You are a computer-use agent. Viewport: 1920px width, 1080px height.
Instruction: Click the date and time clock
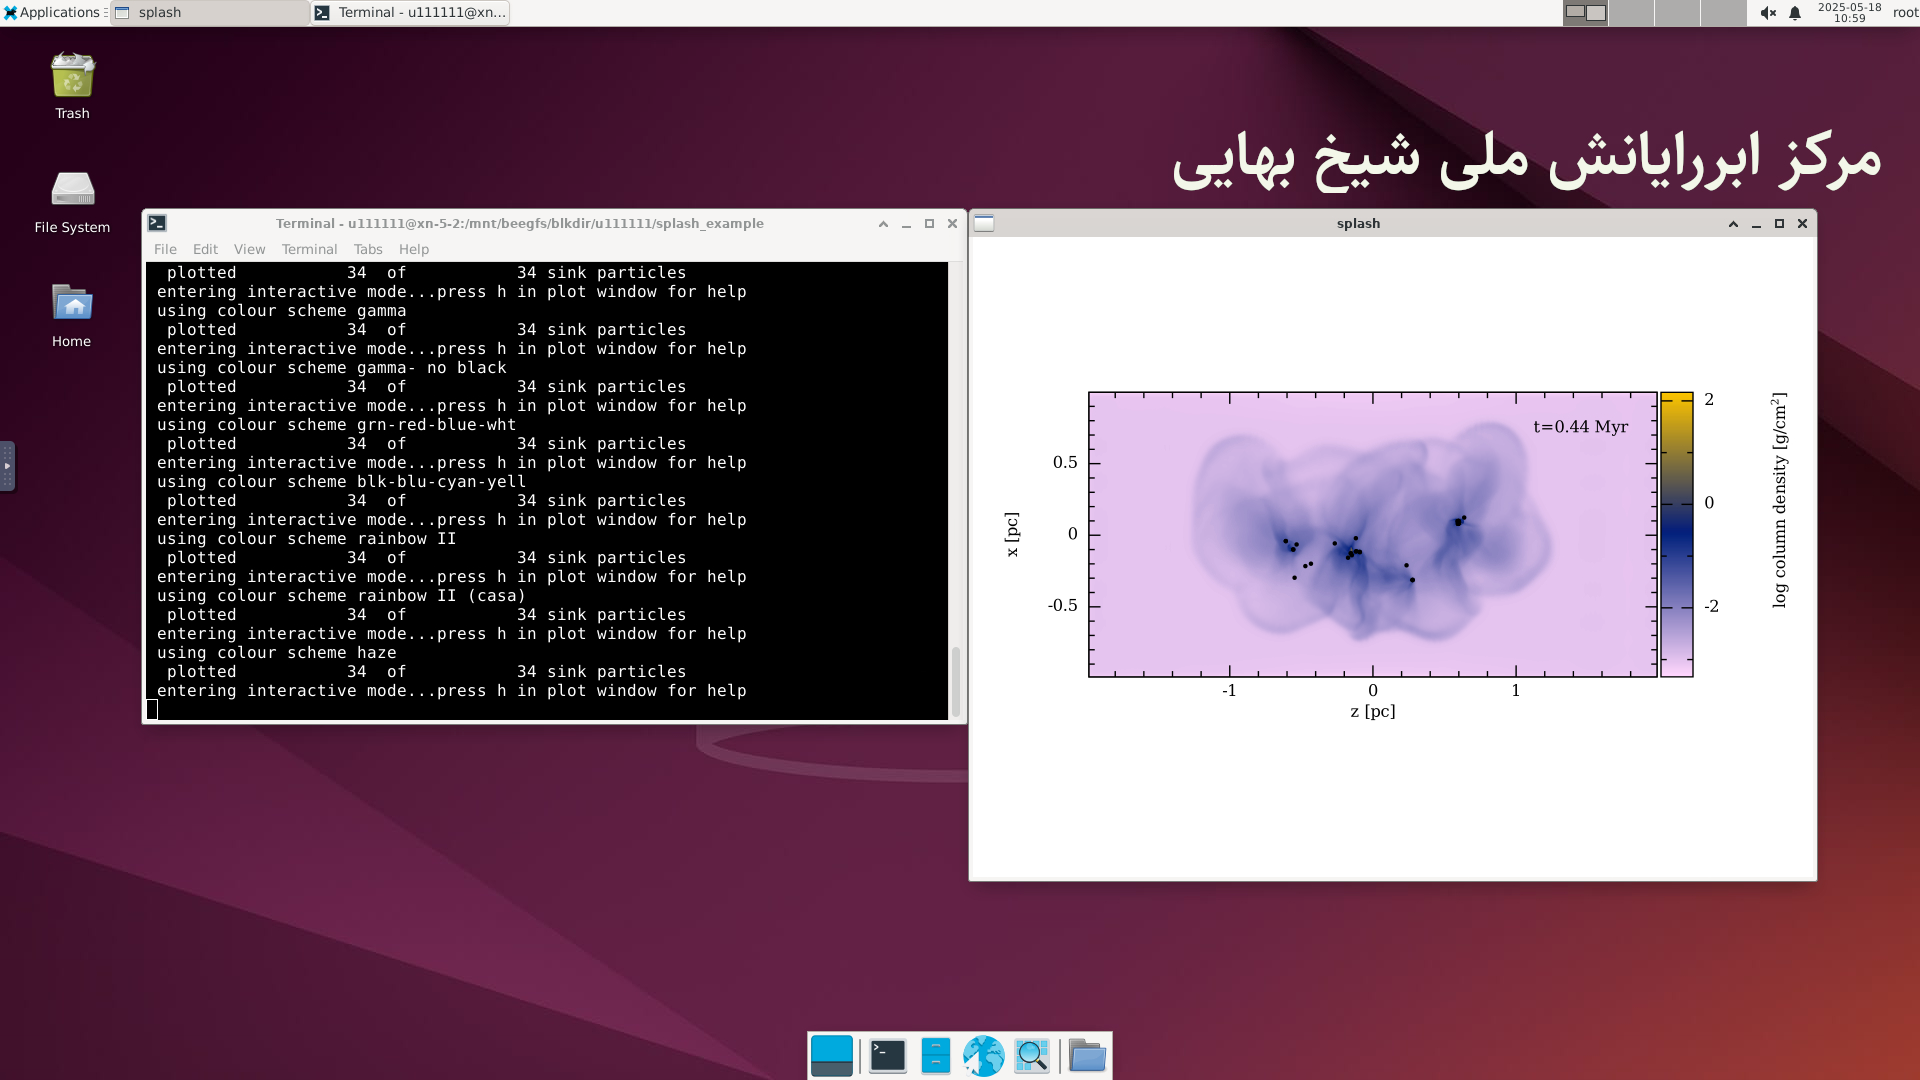click(1849, 12)
